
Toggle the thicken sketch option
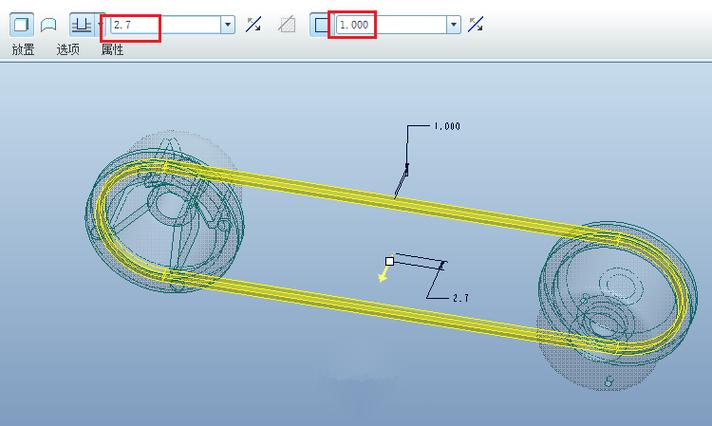(322, 24)
